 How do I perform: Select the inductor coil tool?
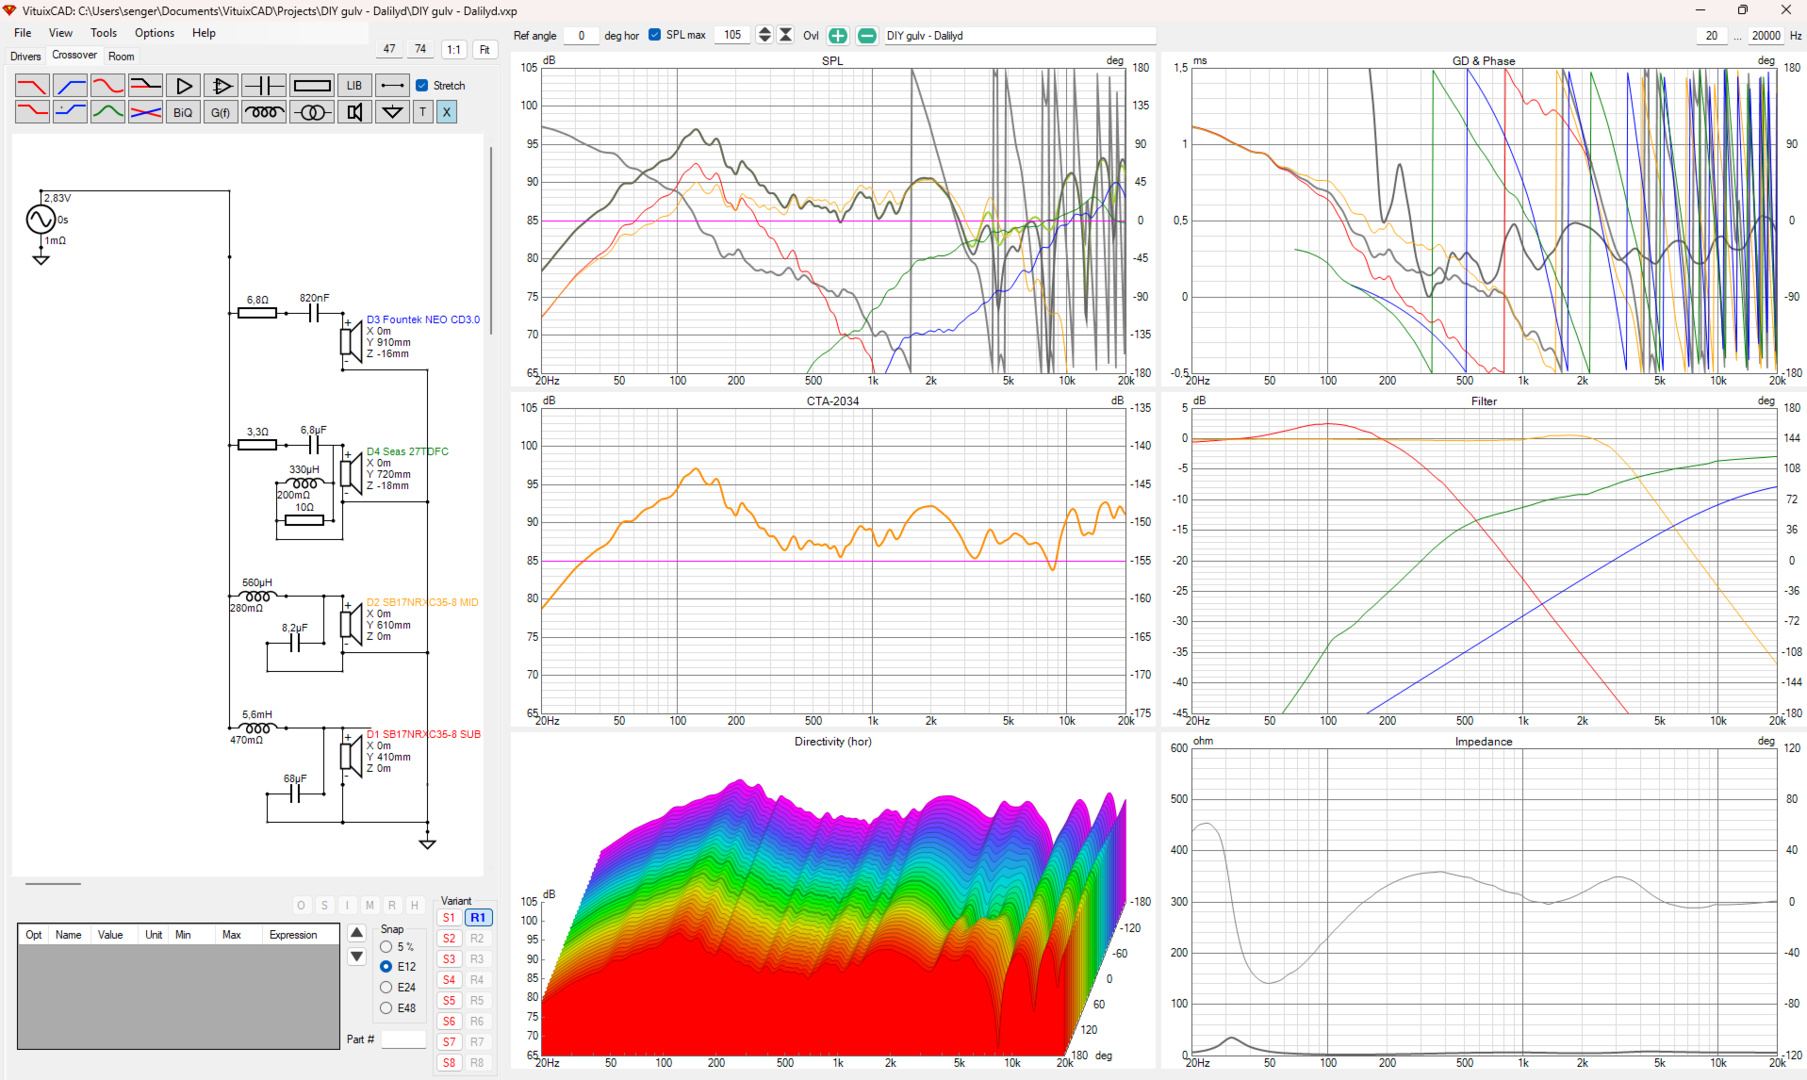tap(264, 112)
